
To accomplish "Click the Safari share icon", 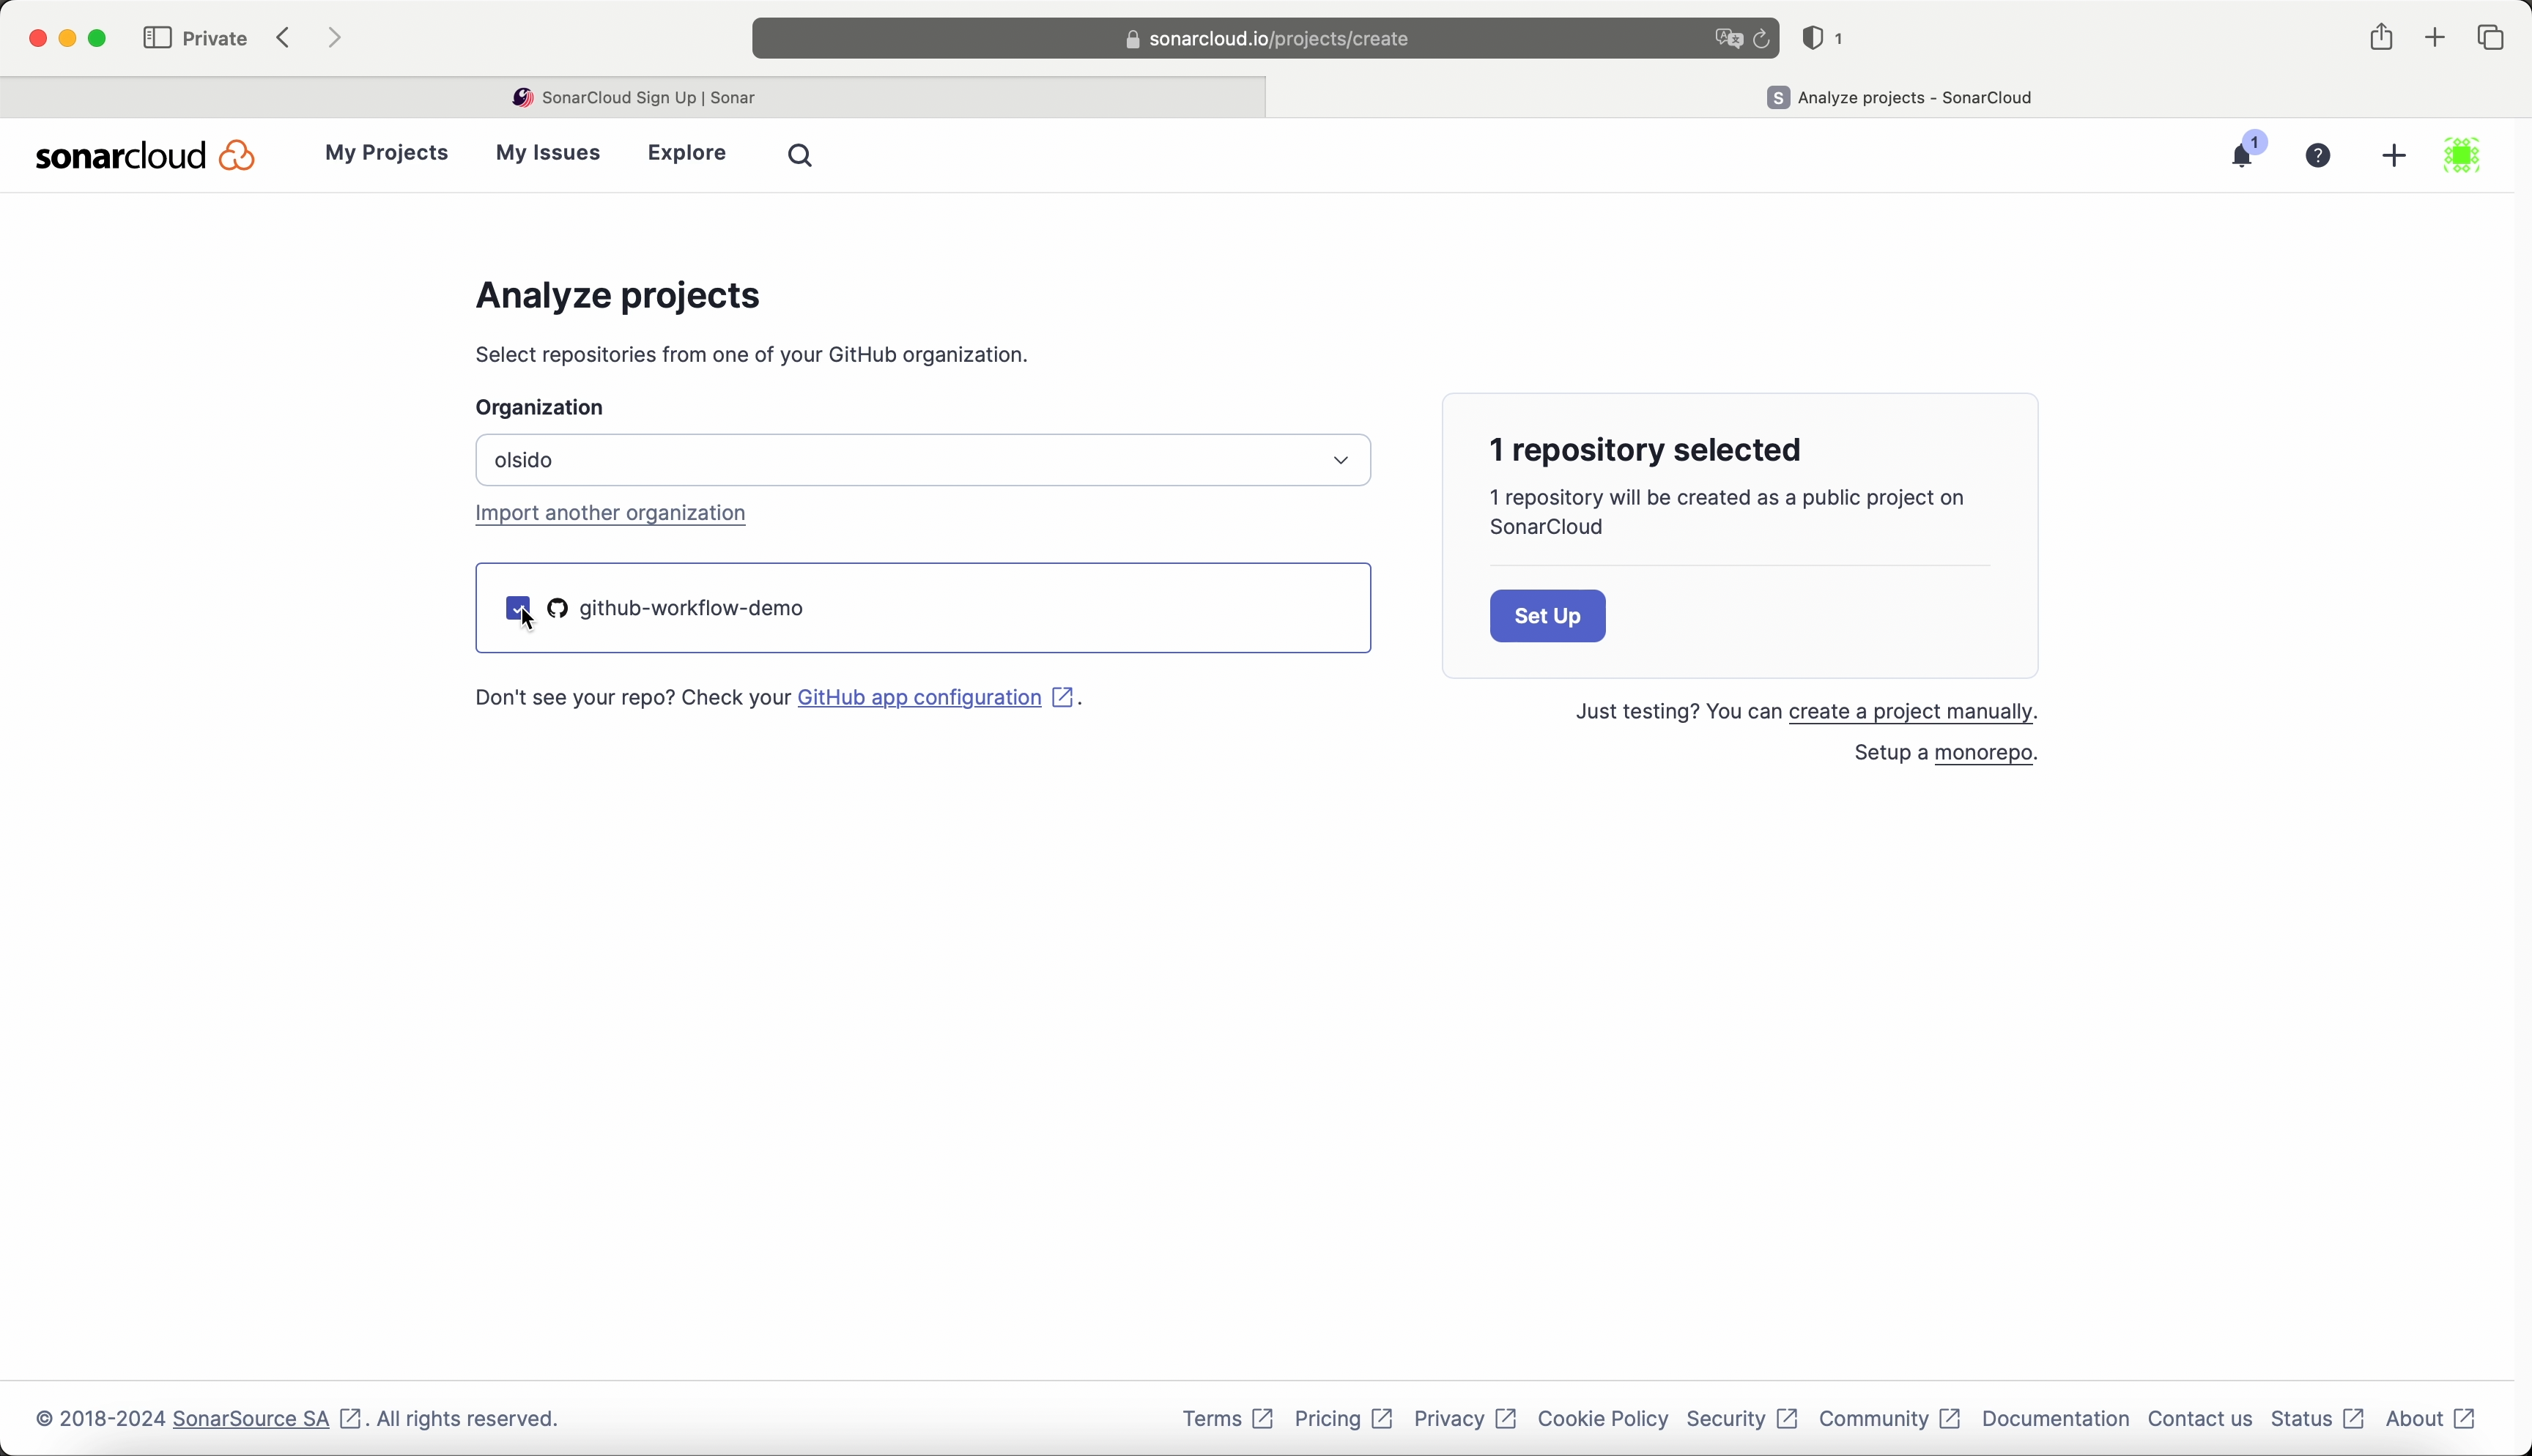I will click(x=2381, y=38).
